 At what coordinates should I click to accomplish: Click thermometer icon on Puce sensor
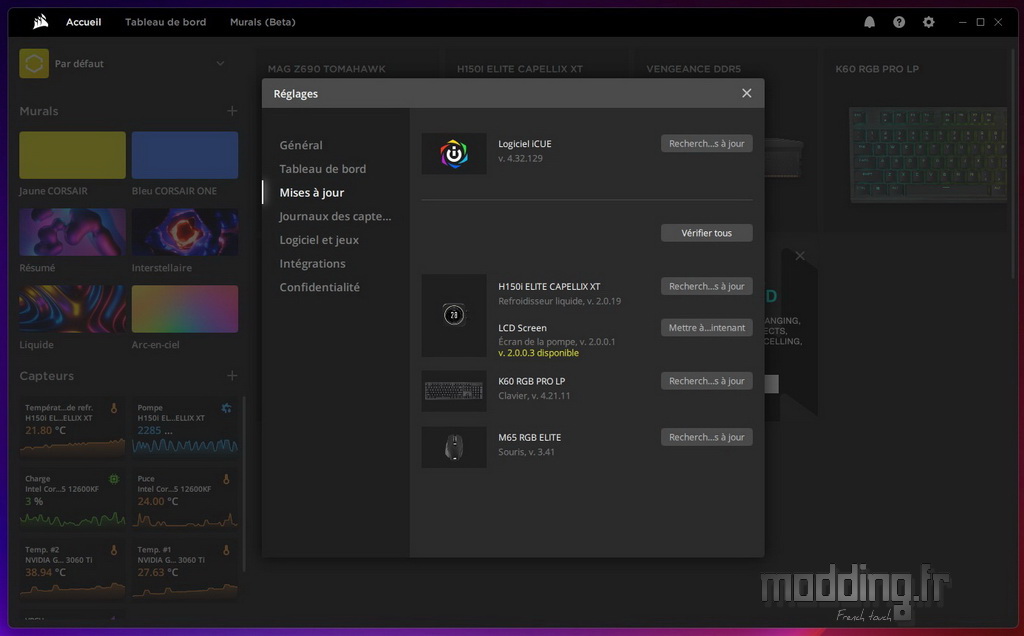pos(226,479)
